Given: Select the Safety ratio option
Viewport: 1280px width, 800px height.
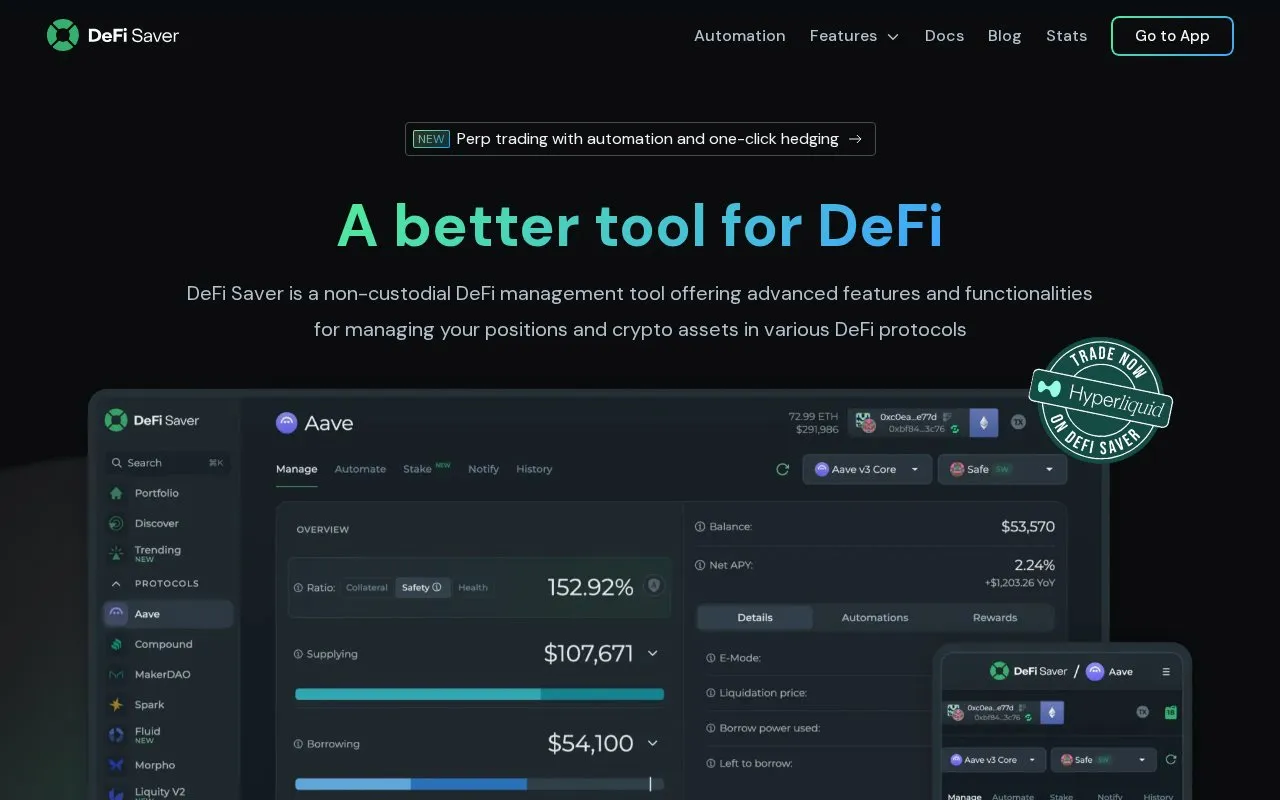Looking at the screenshot, I should pyautogui.click(x=422, y=587).
